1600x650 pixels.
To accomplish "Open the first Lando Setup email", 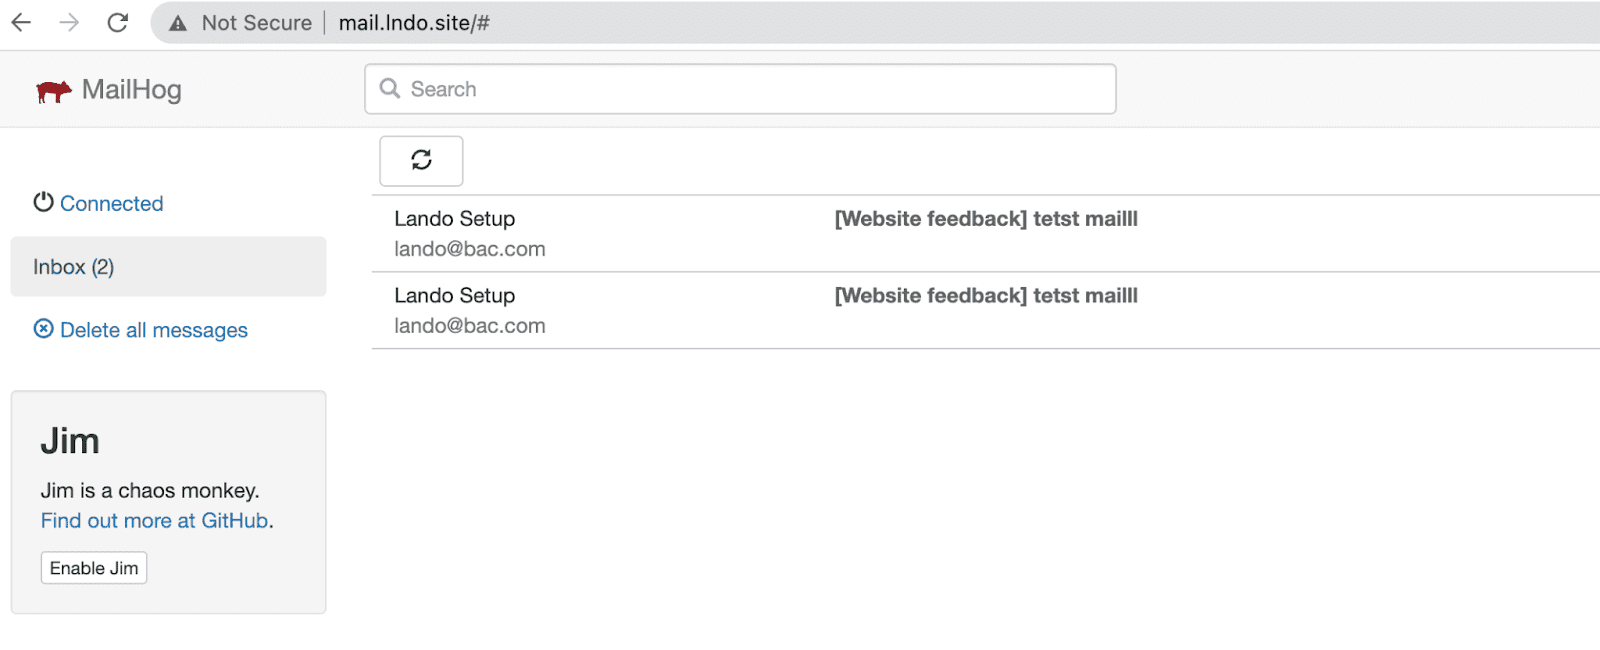I will tap(455, 219).
